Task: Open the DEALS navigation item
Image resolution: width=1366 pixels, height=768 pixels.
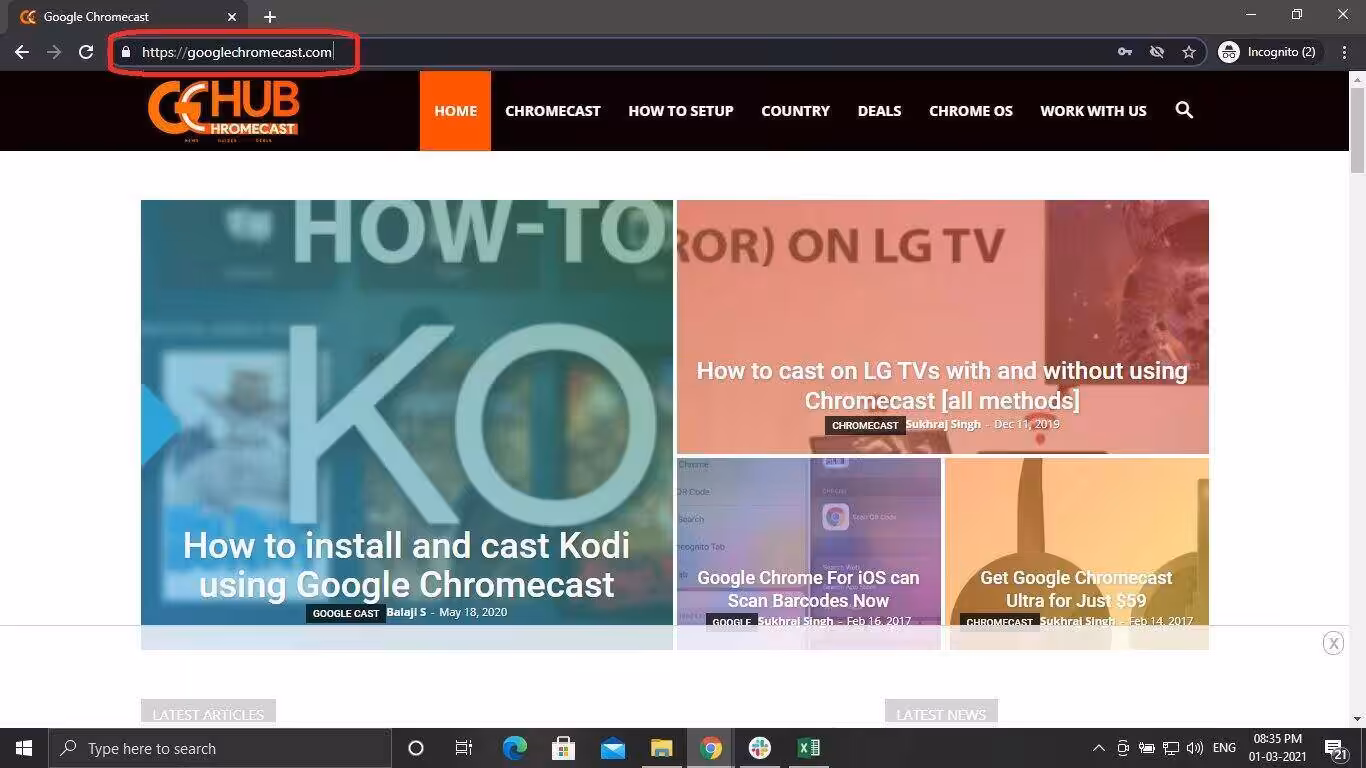Action: click(x=879, y=111)
